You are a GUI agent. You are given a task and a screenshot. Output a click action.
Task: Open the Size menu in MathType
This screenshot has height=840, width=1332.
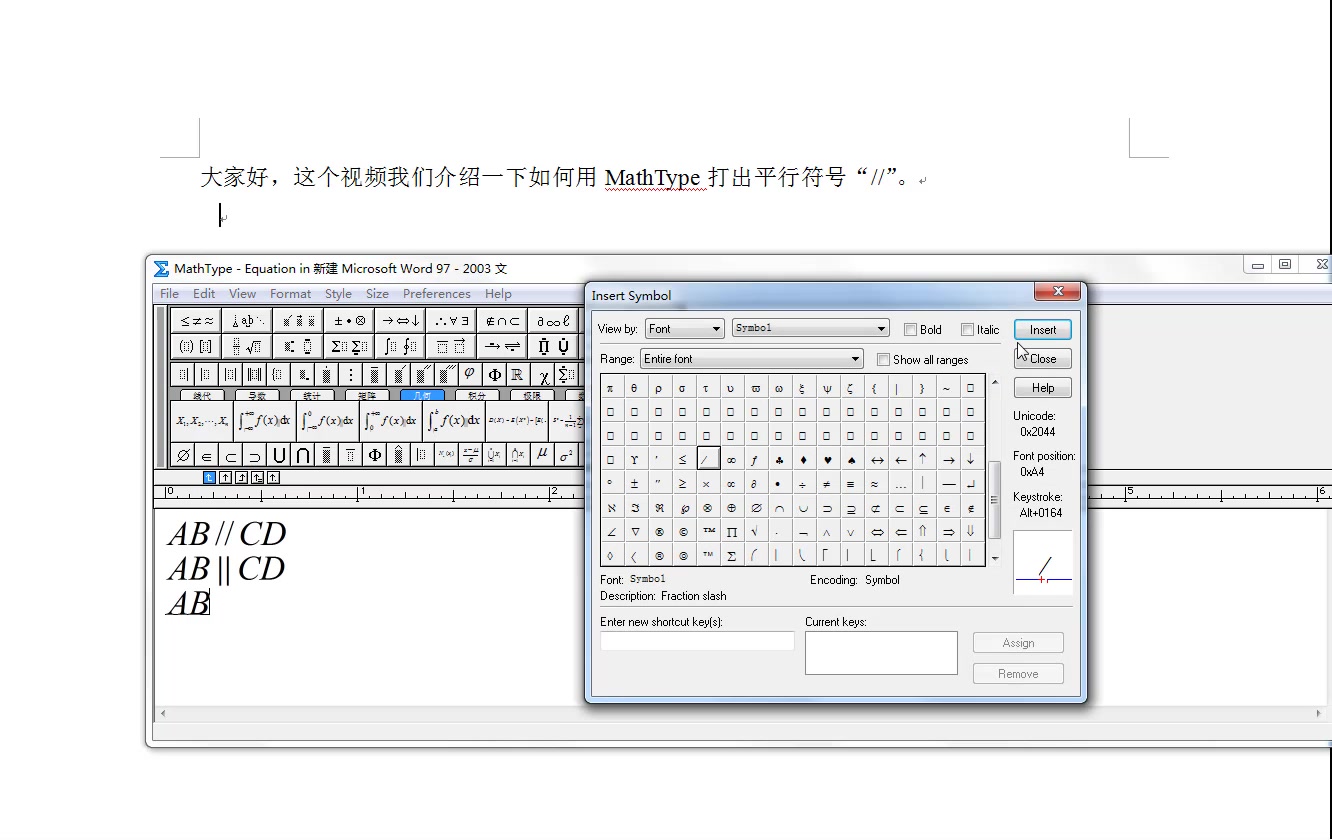pyautogui.click(x=377, y=293)
